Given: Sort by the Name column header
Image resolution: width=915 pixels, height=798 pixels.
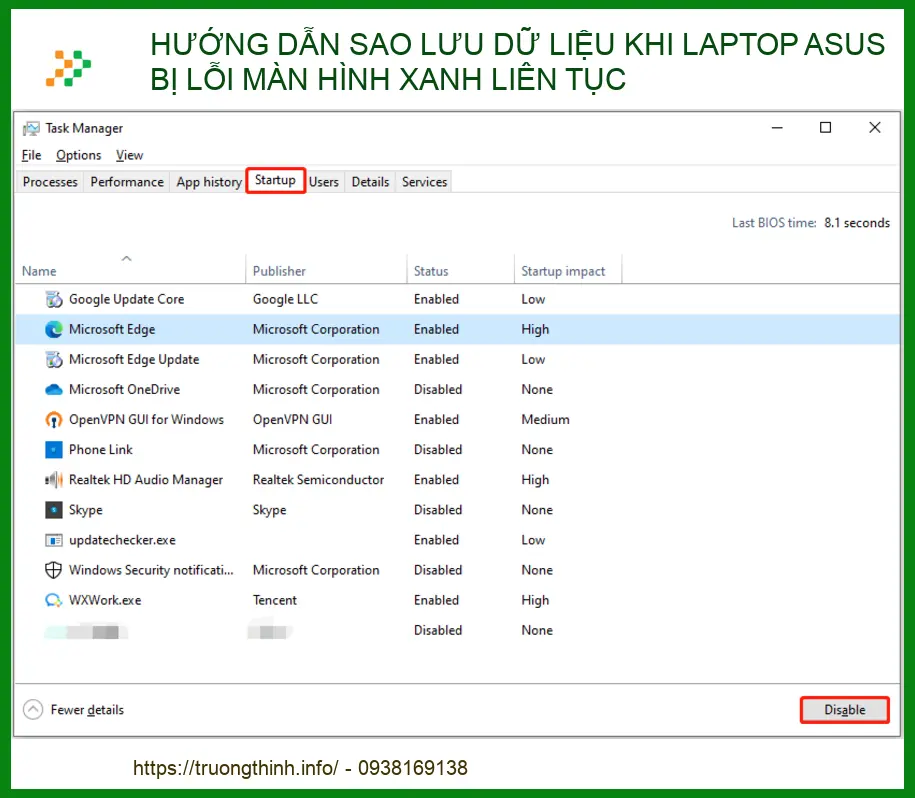Looking at the screenshot, I should tap(39, 271).
